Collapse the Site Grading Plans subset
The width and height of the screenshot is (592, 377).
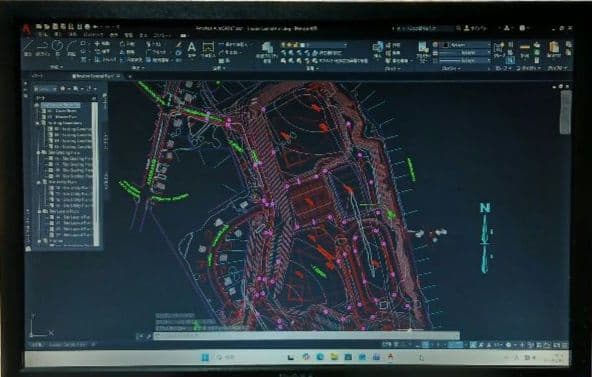coord(39,153)
